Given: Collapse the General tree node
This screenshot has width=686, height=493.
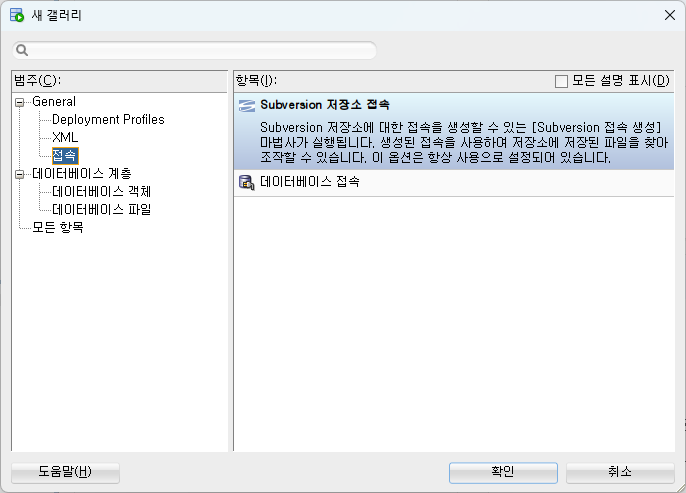Looking at the screenshot, I should coord(19,102).
